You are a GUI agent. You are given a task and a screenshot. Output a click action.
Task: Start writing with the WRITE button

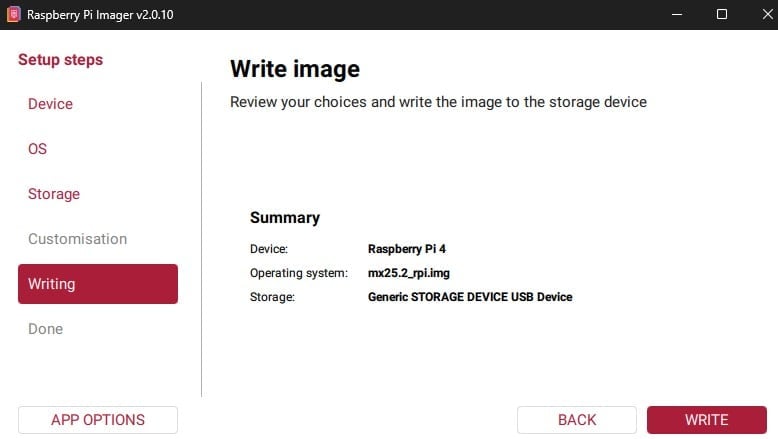707,420
